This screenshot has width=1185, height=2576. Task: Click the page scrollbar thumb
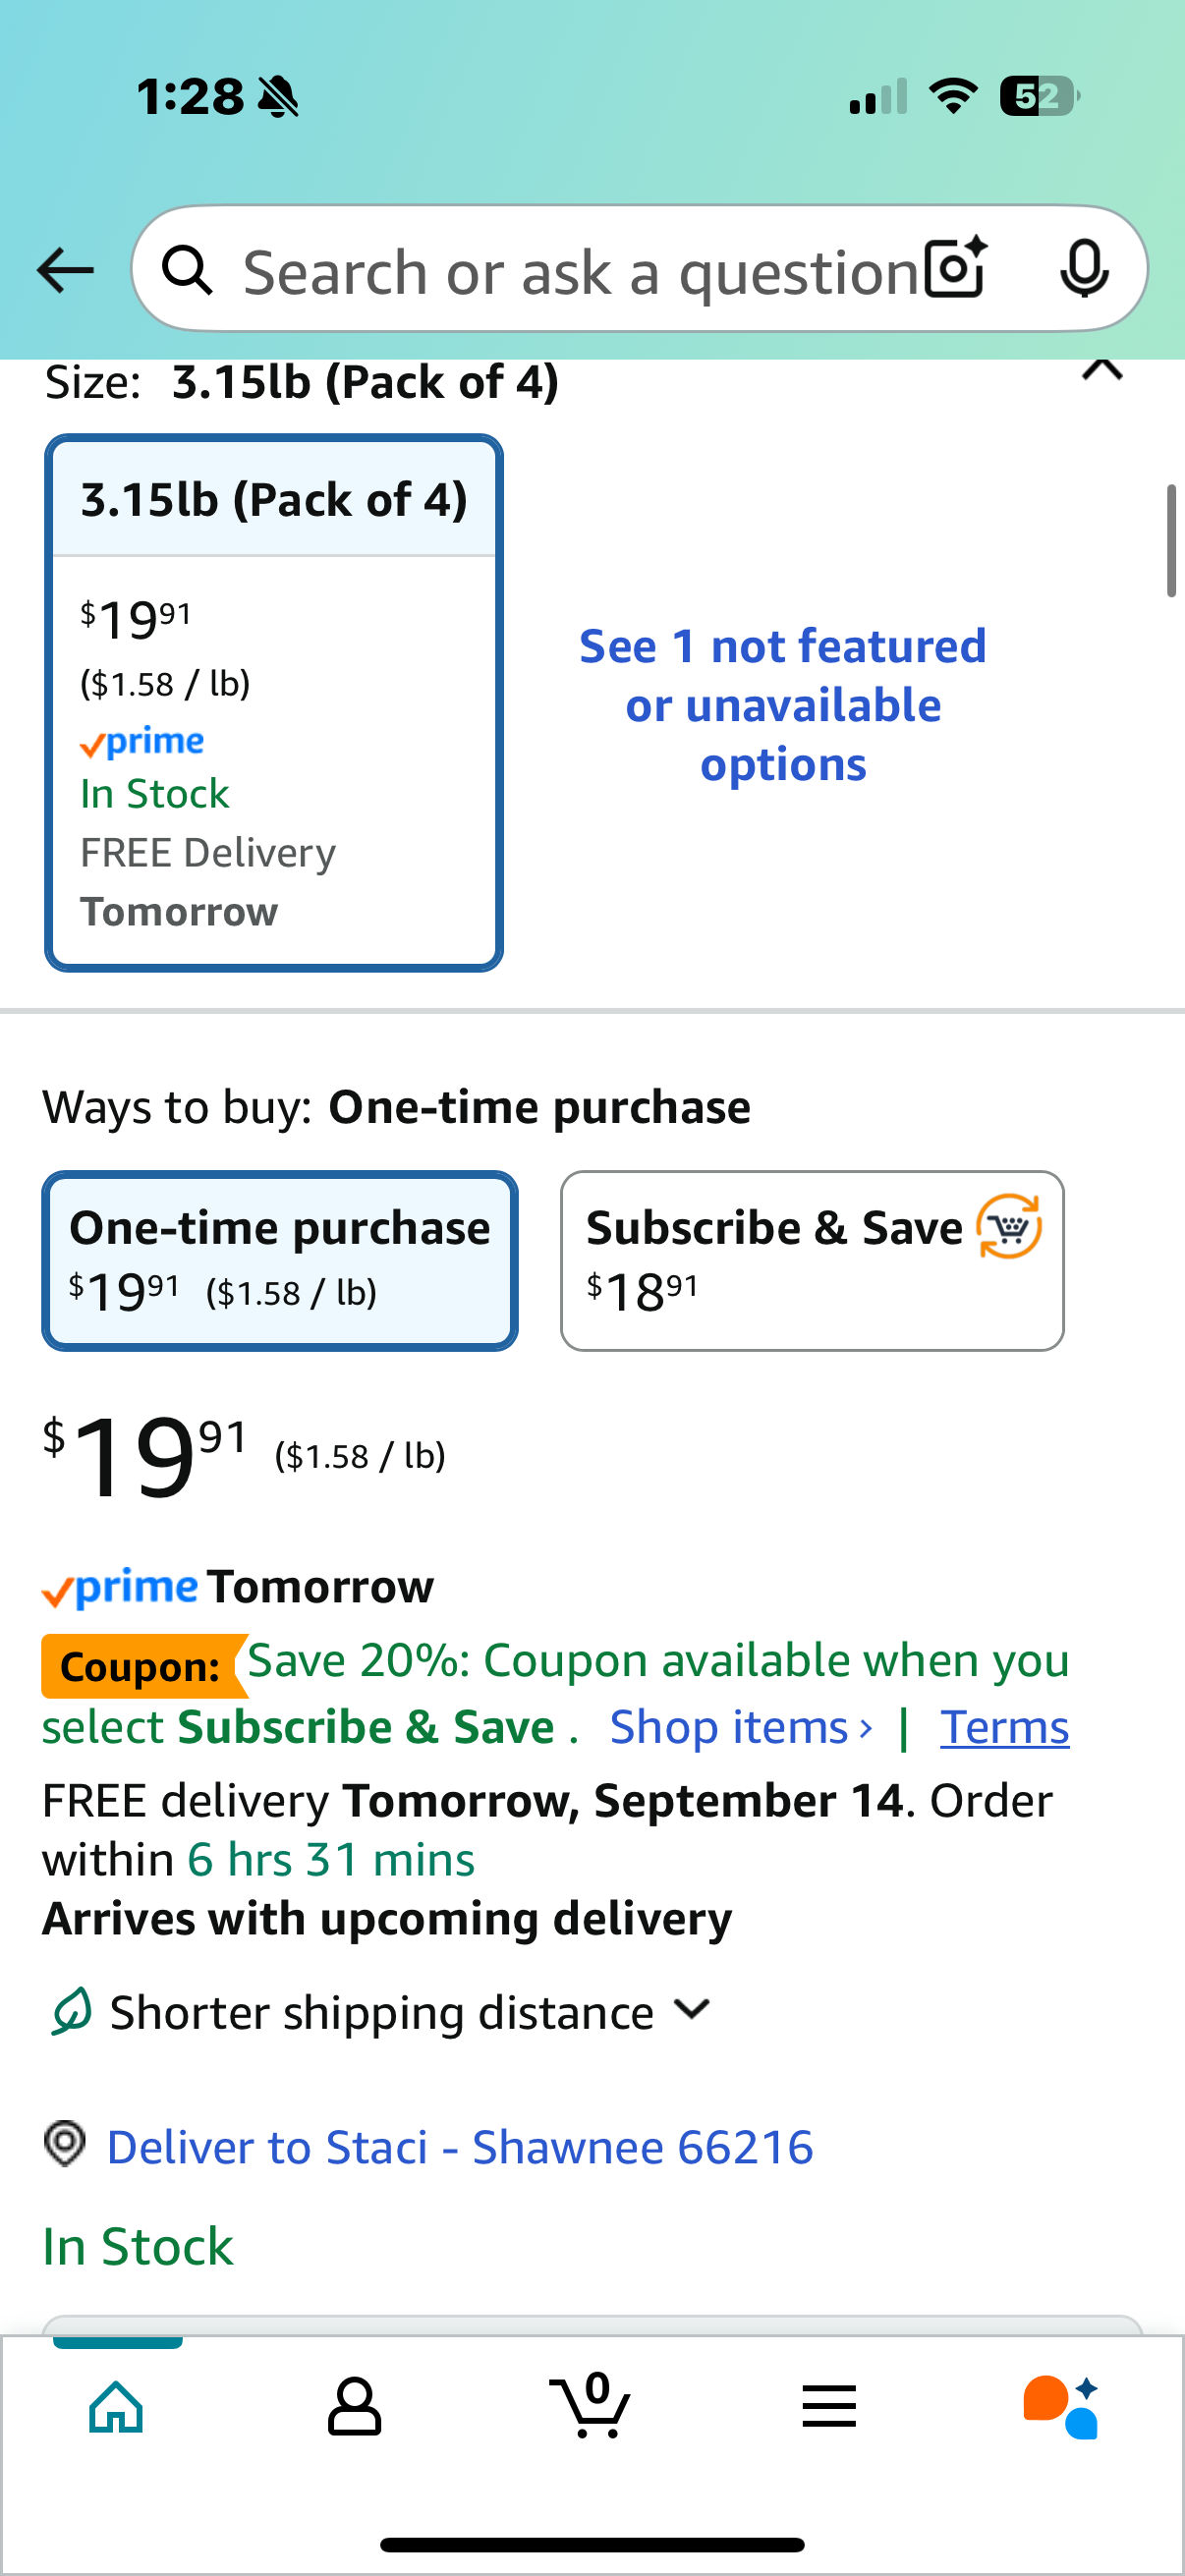coord(1171,540)
